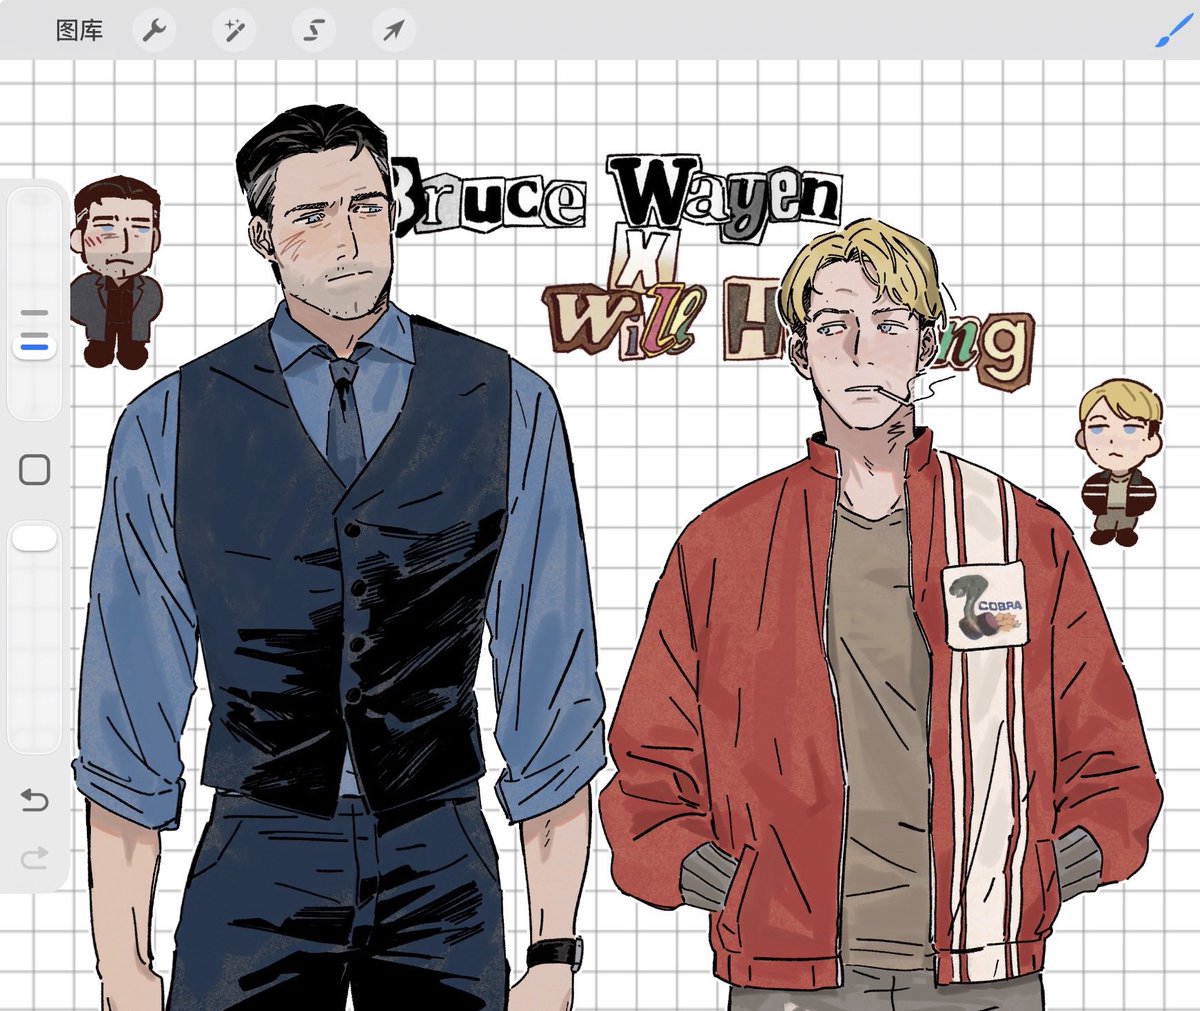
Task: Undo the last stroke
Action: 35,799
